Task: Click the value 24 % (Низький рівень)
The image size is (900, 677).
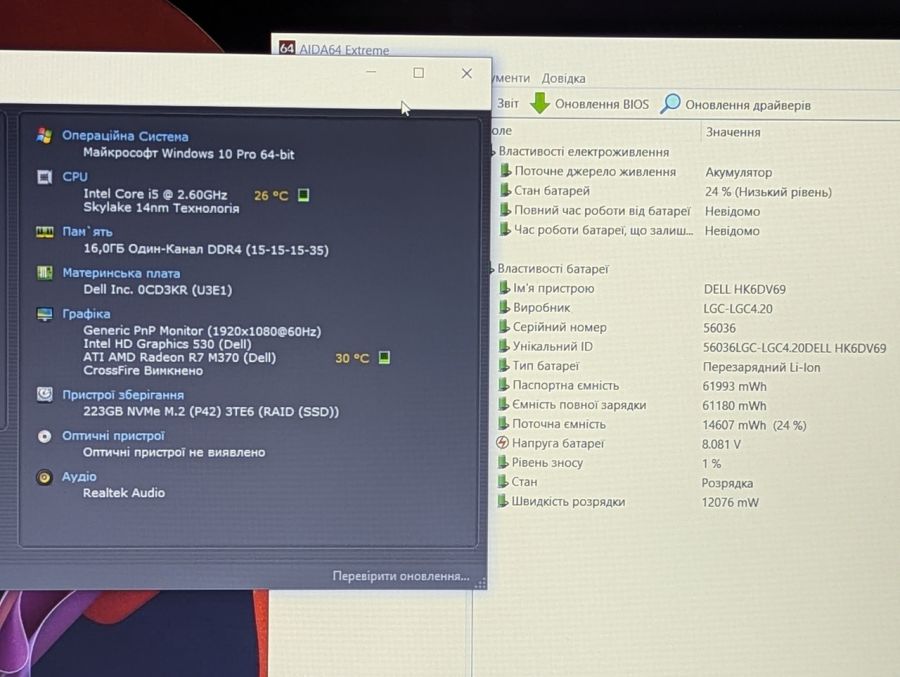Action: point(768,192)
